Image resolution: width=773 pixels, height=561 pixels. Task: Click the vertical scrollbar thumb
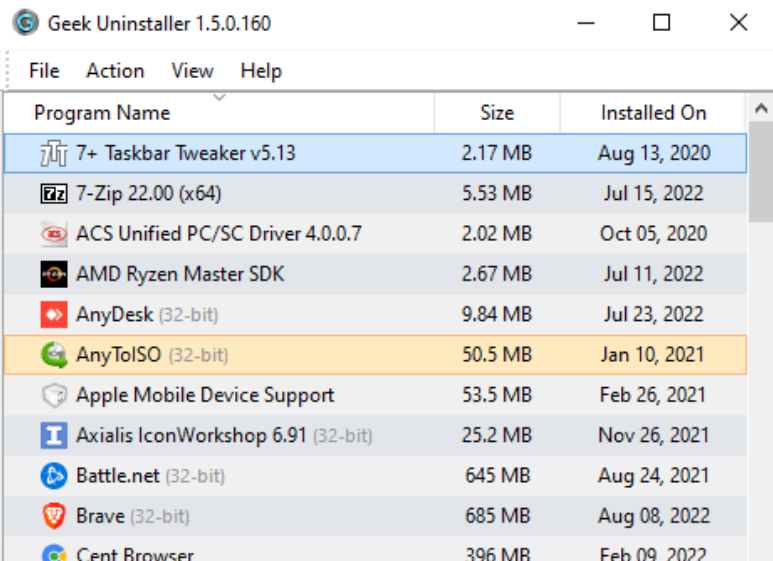pyautogui.click(x=761, y=172)
